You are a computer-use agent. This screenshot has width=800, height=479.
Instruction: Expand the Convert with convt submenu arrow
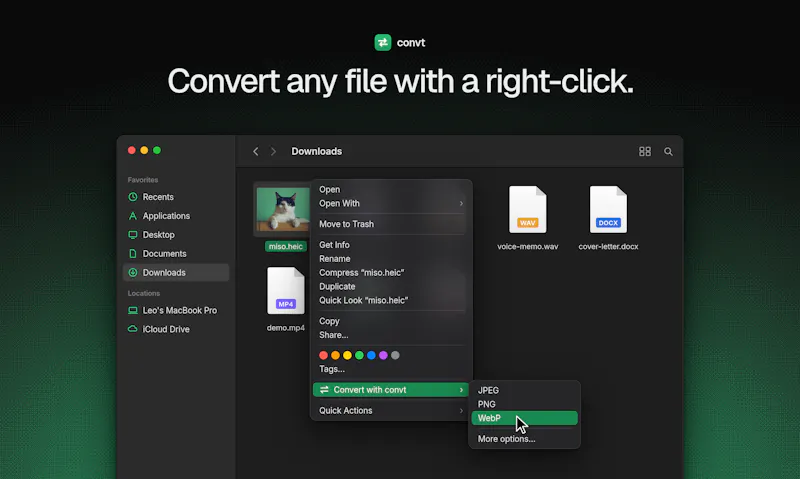point(461,390)
